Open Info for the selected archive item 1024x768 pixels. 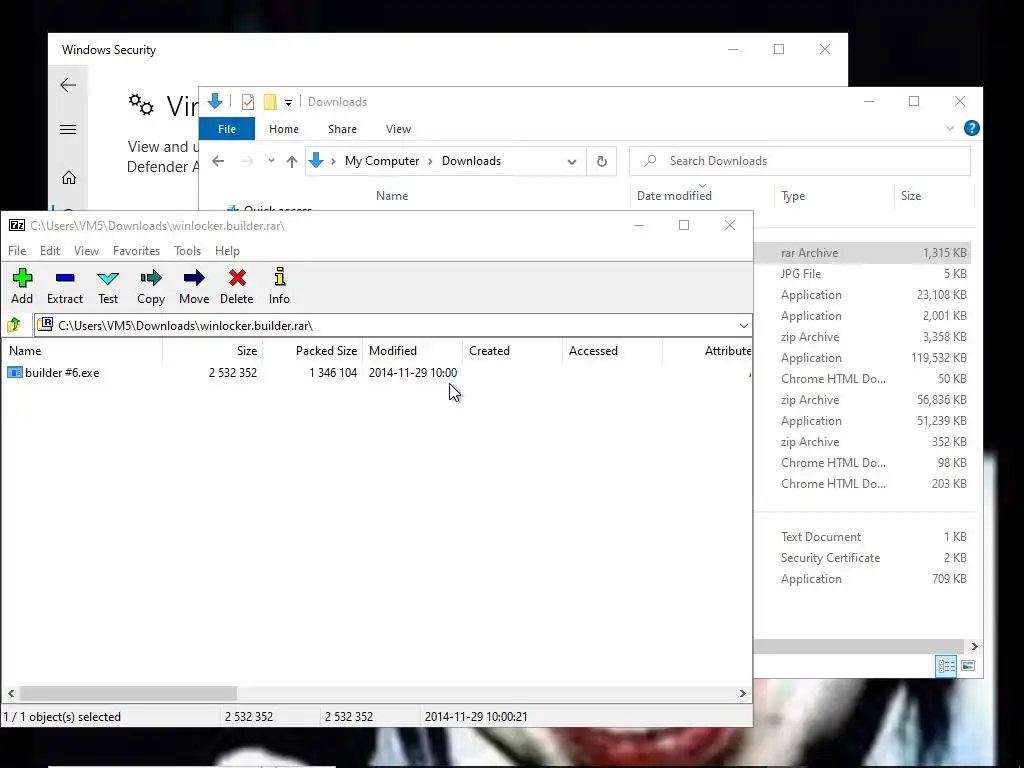[x=280, y=286]
